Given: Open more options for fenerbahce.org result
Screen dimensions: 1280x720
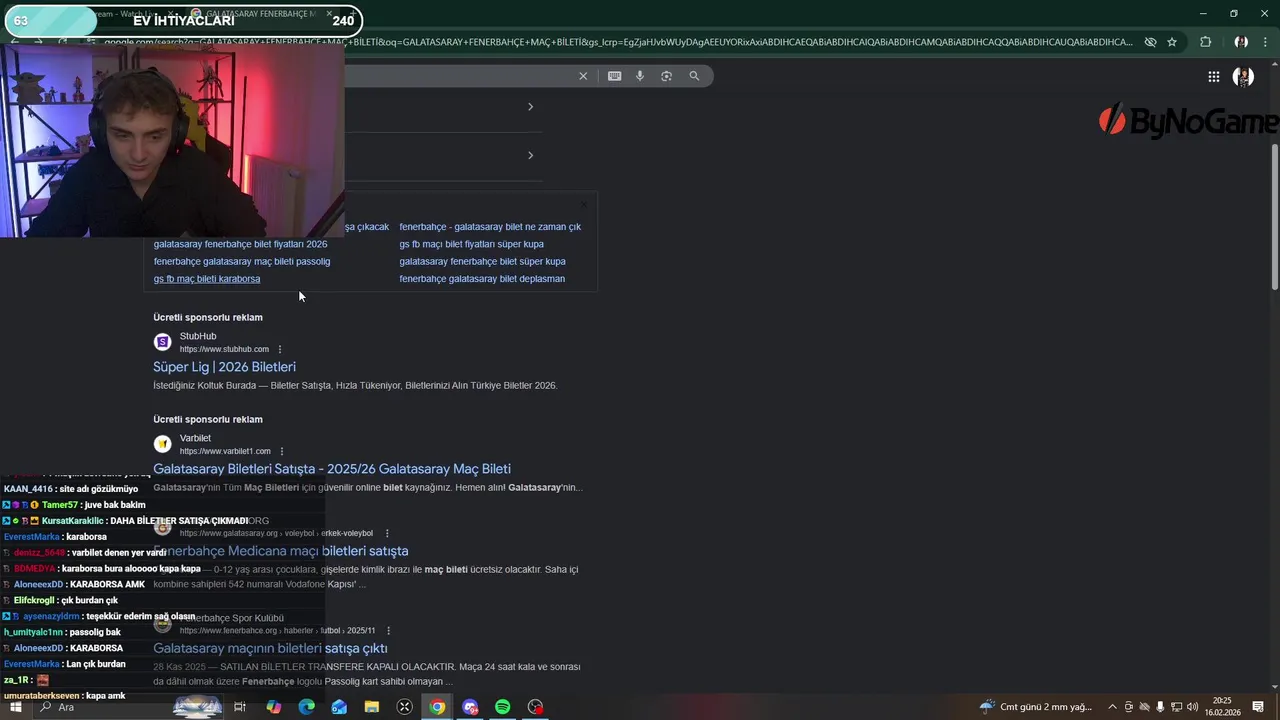Looking at the screenshot, I should point(388,631).
